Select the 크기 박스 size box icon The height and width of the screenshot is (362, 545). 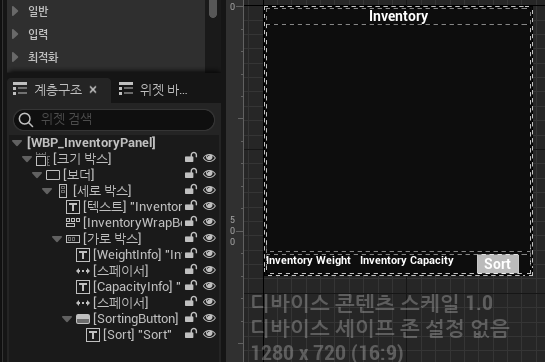click(42, 159)
